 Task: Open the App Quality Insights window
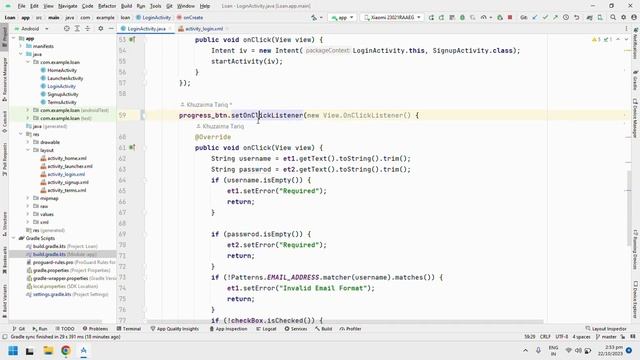tap(175, 329)
